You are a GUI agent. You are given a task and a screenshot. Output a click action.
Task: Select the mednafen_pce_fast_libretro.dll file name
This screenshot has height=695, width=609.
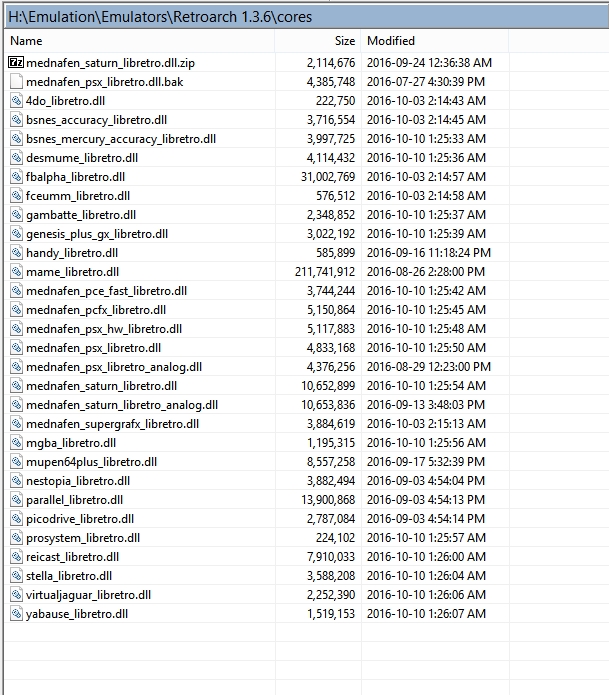[x=106, y=291]
